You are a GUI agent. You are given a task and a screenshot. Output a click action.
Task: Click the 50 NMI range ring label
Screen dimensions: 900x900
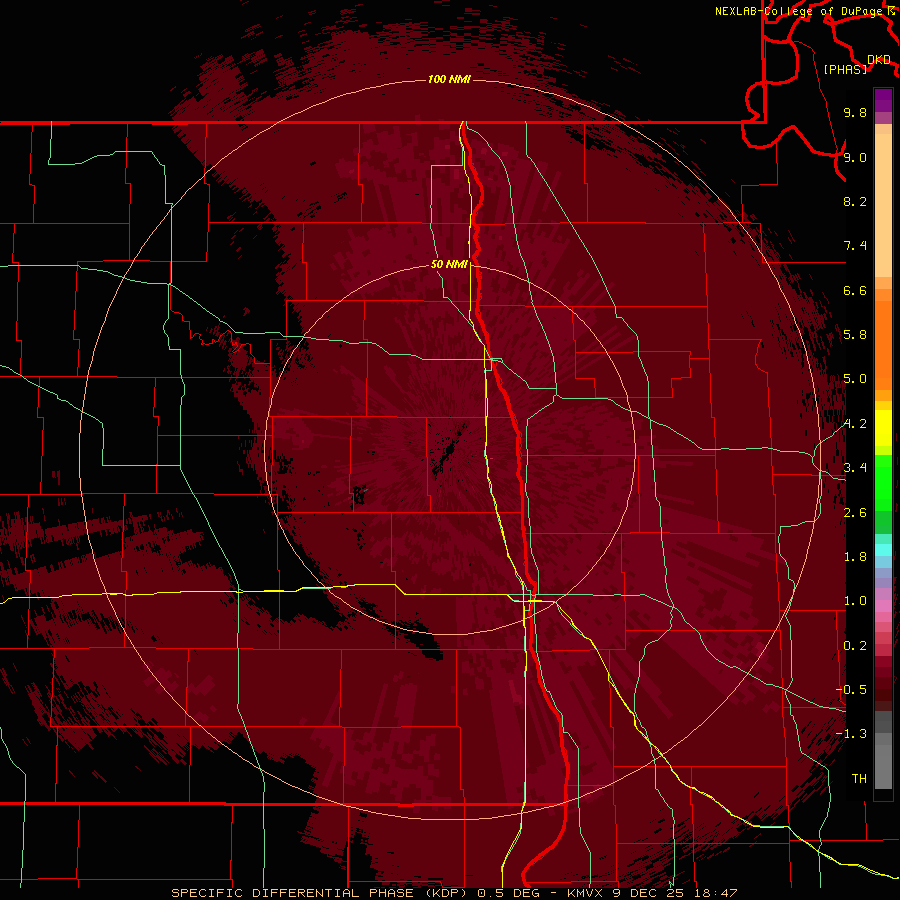[449, 264]
